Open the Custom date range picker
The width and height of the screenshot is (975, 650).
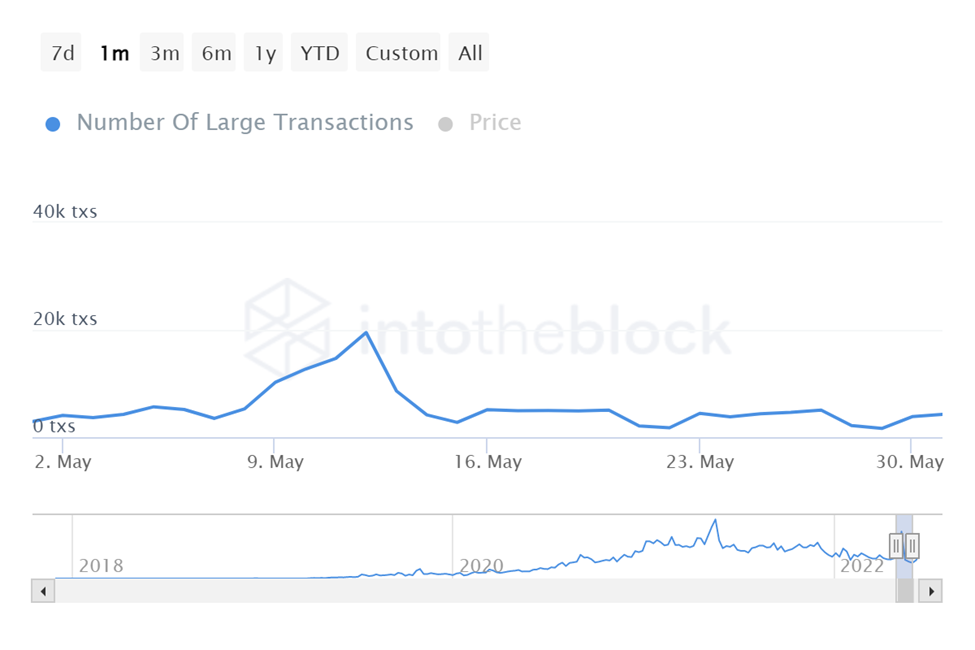(x=401, y=53)
